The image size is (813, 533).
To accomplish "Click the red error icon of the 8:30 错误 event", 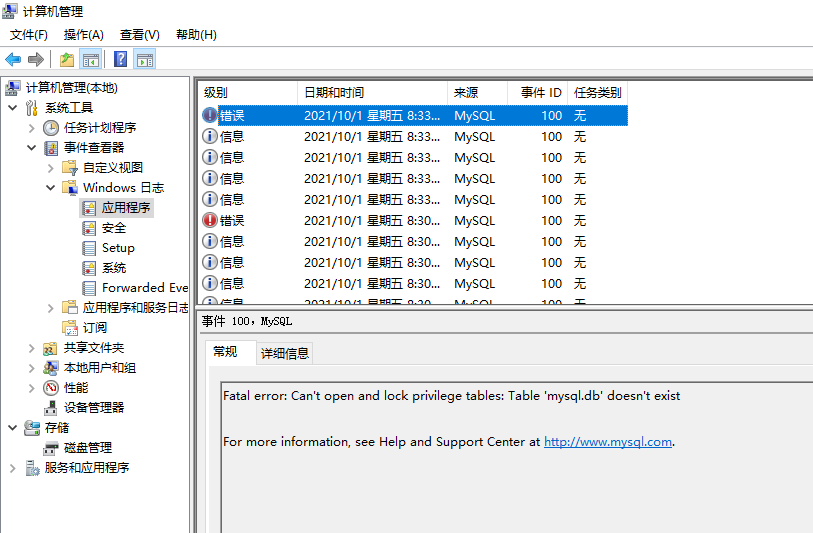I will coord(209,220).
